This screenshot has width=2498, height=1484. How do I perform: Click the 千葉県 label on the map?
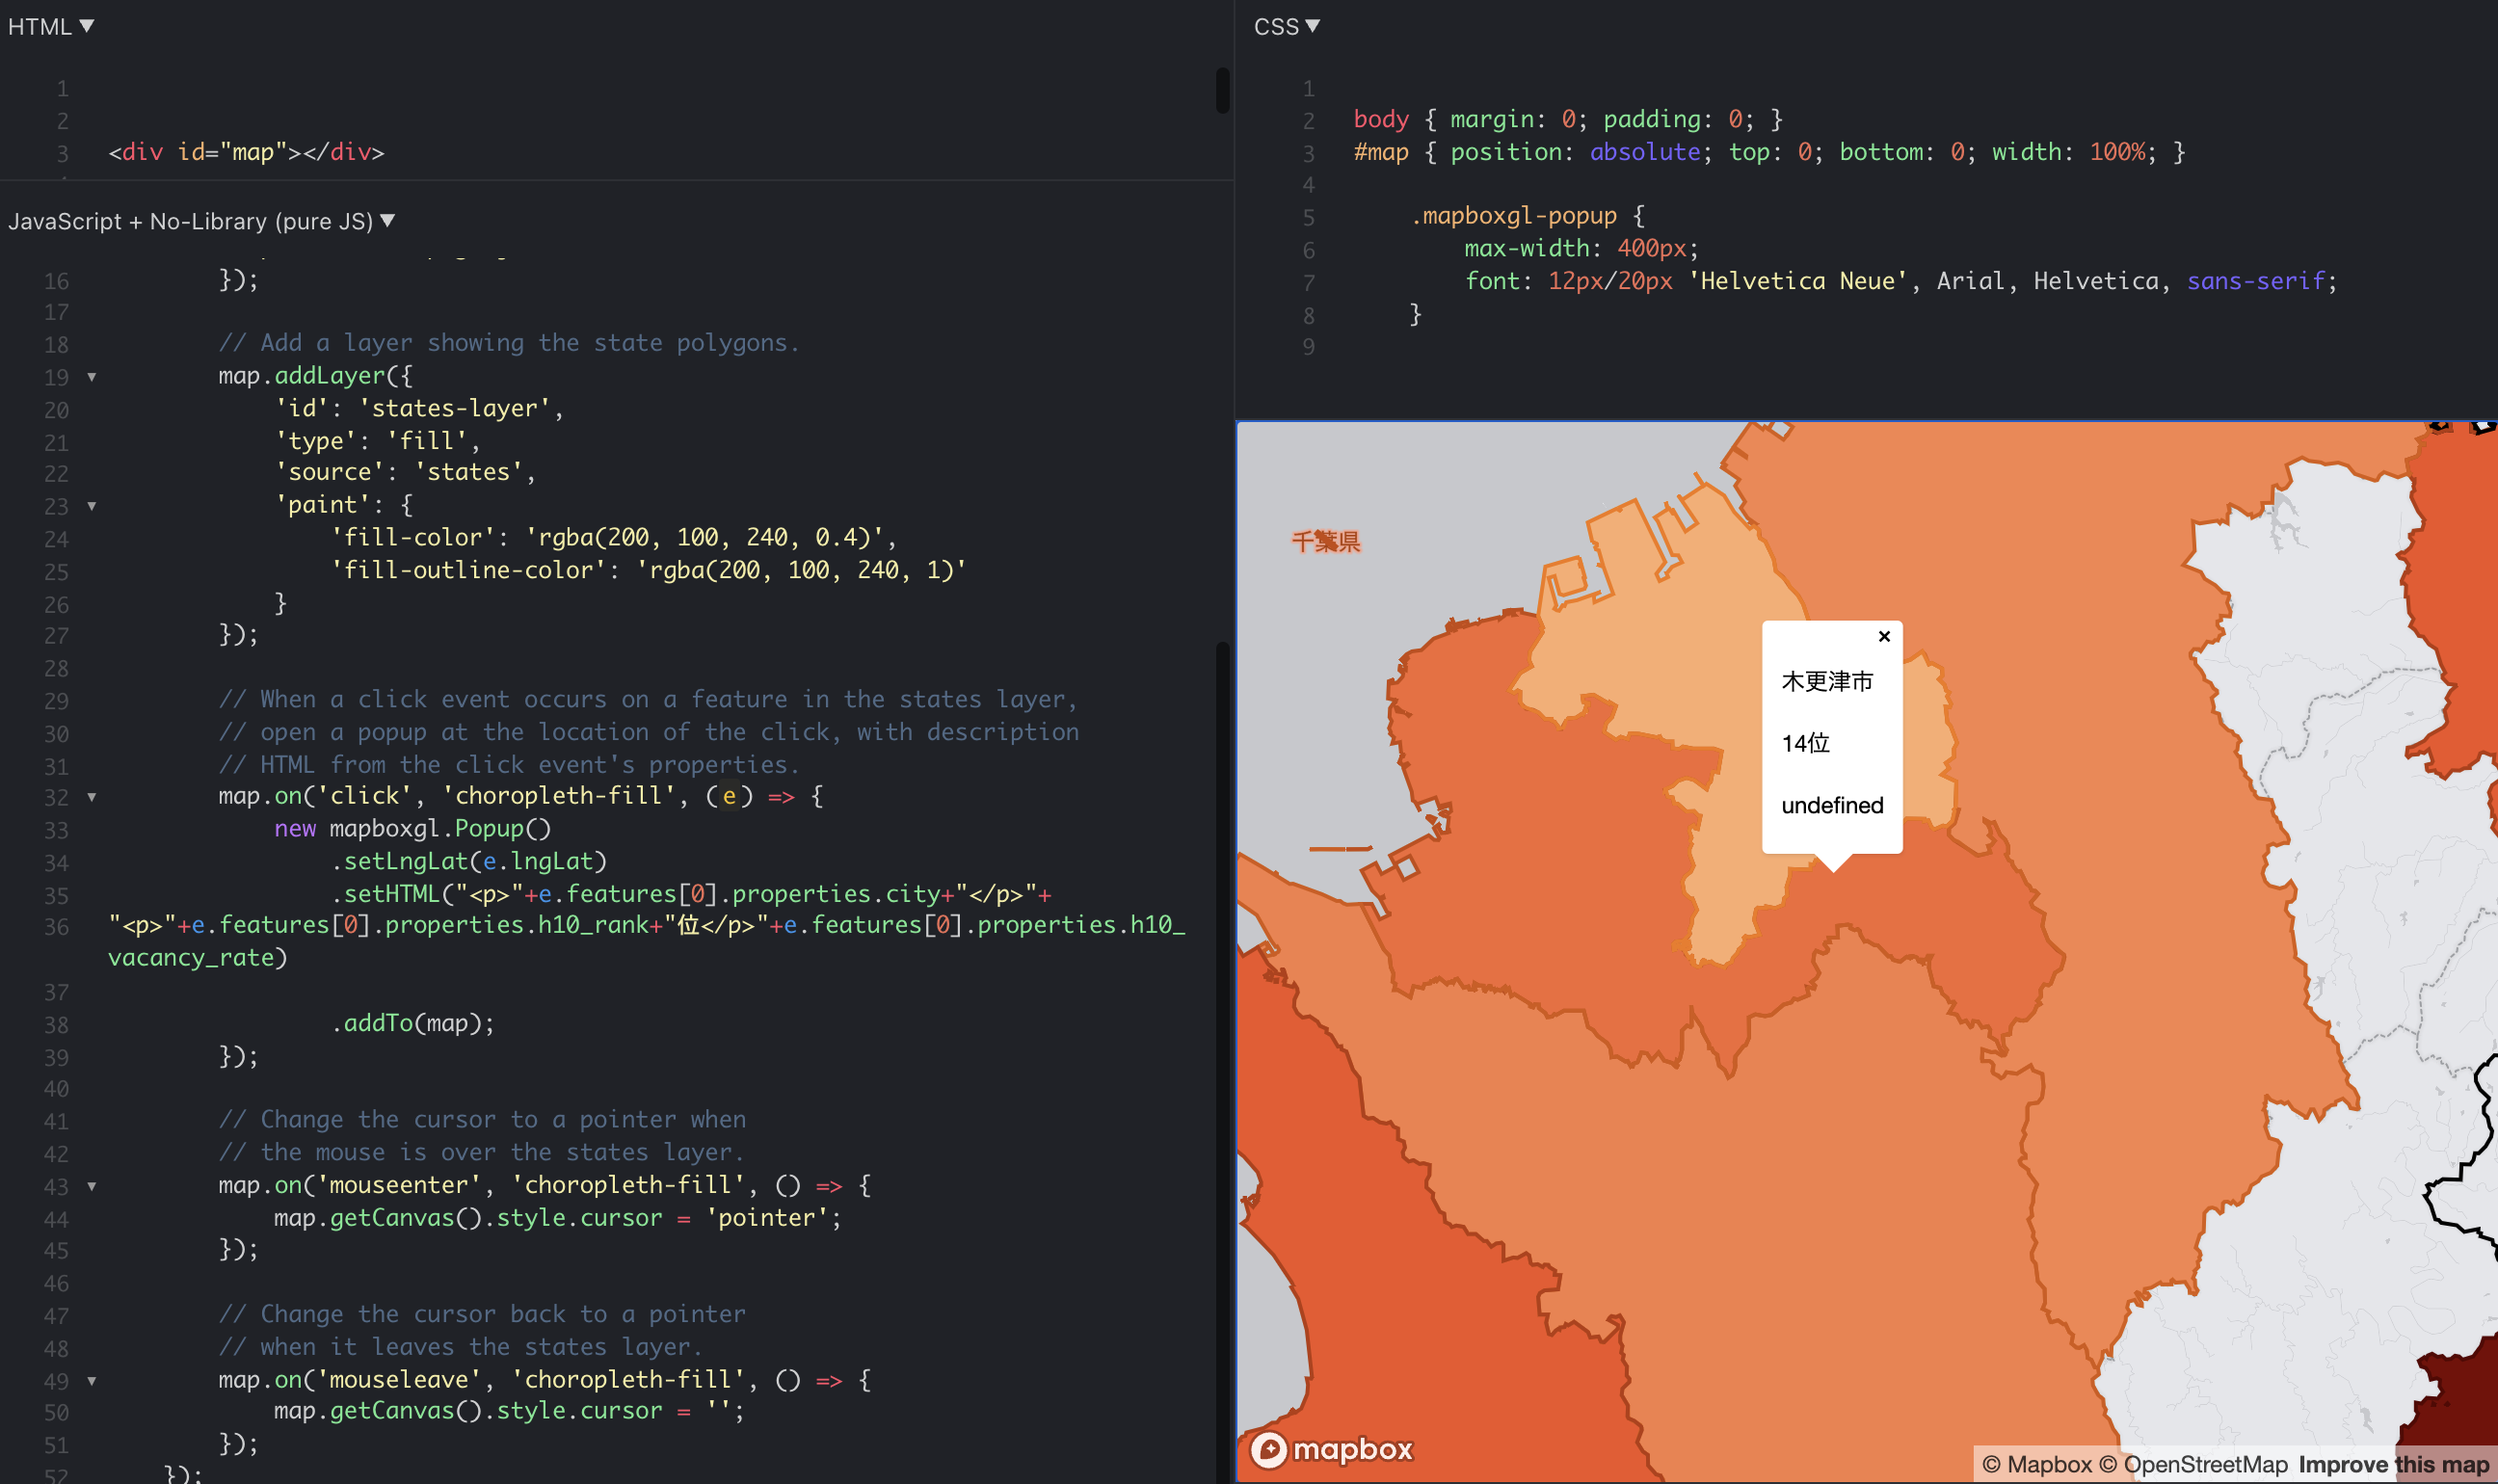[x=1325, y=541]
